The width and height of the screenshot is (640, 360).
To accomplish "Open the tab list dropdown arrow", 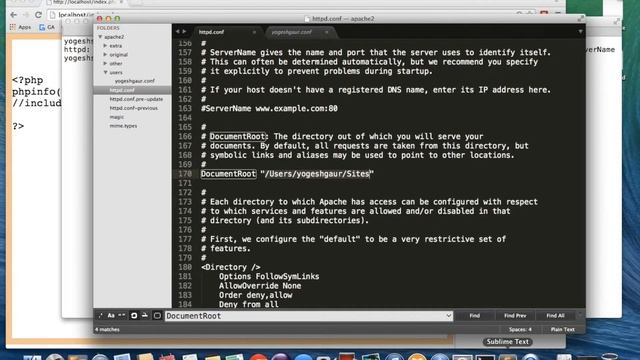I will coord(580,31).
